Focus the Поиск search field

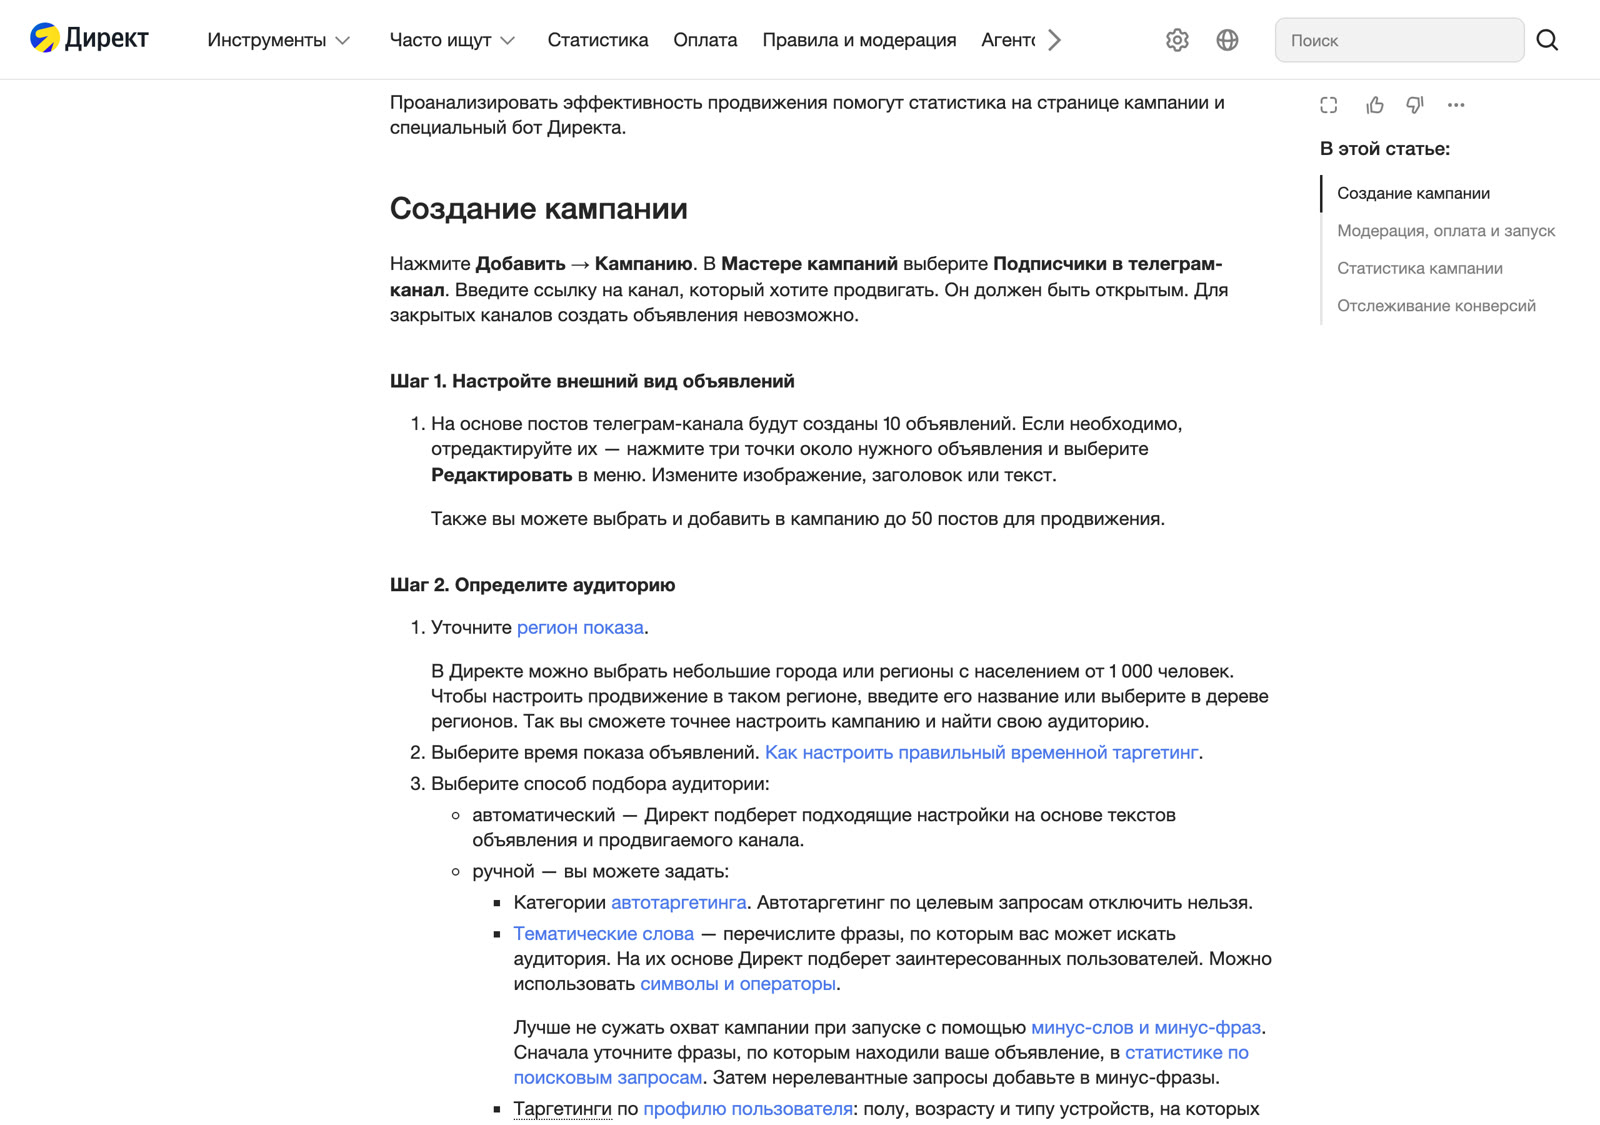[1399, 40]
